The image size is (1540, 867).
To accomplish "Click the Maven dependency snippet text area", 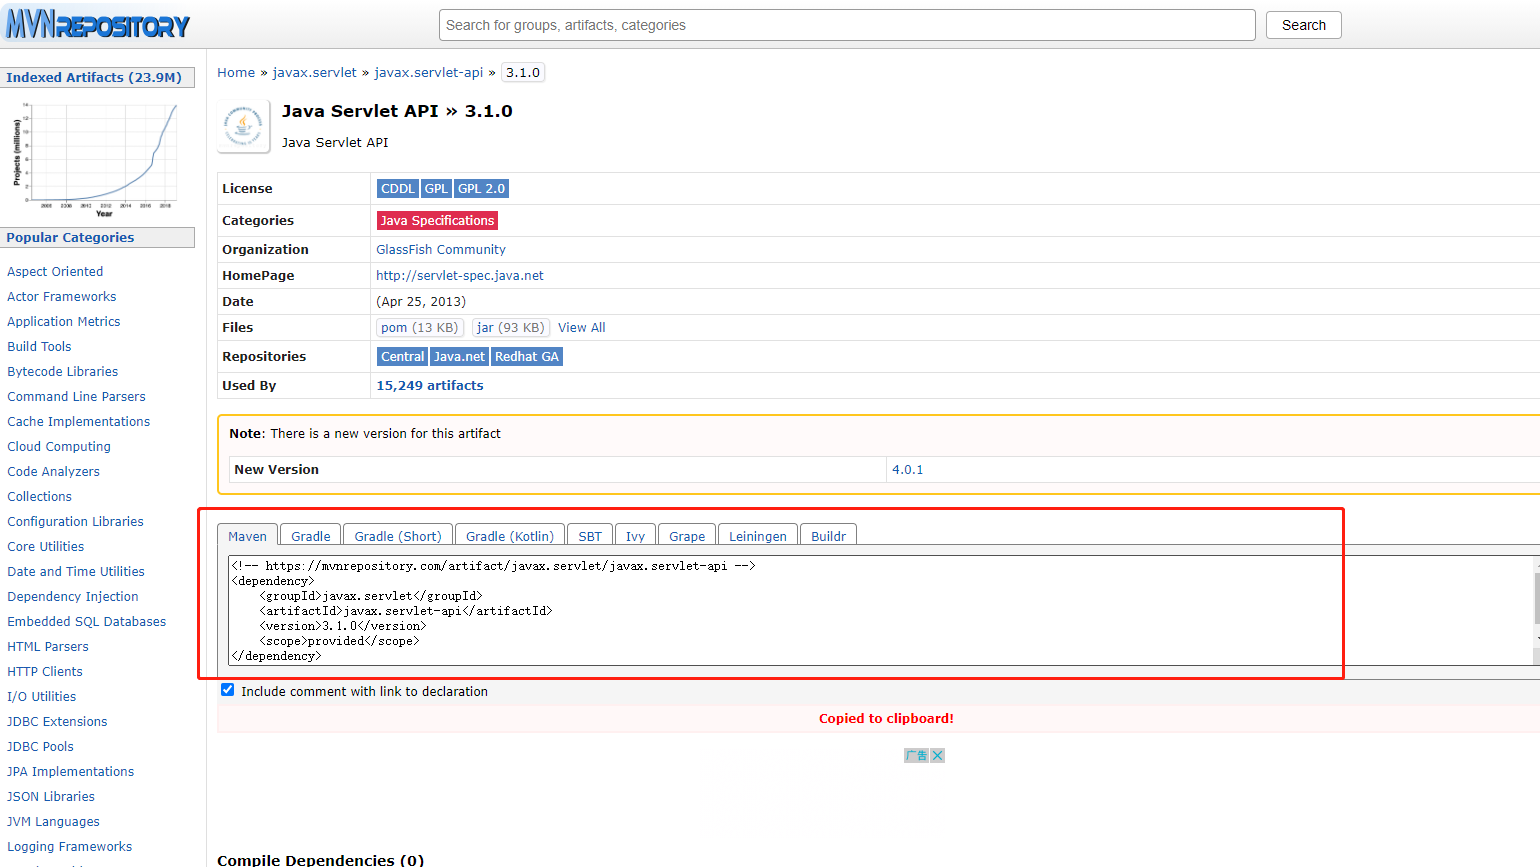I will click(880, 610).
